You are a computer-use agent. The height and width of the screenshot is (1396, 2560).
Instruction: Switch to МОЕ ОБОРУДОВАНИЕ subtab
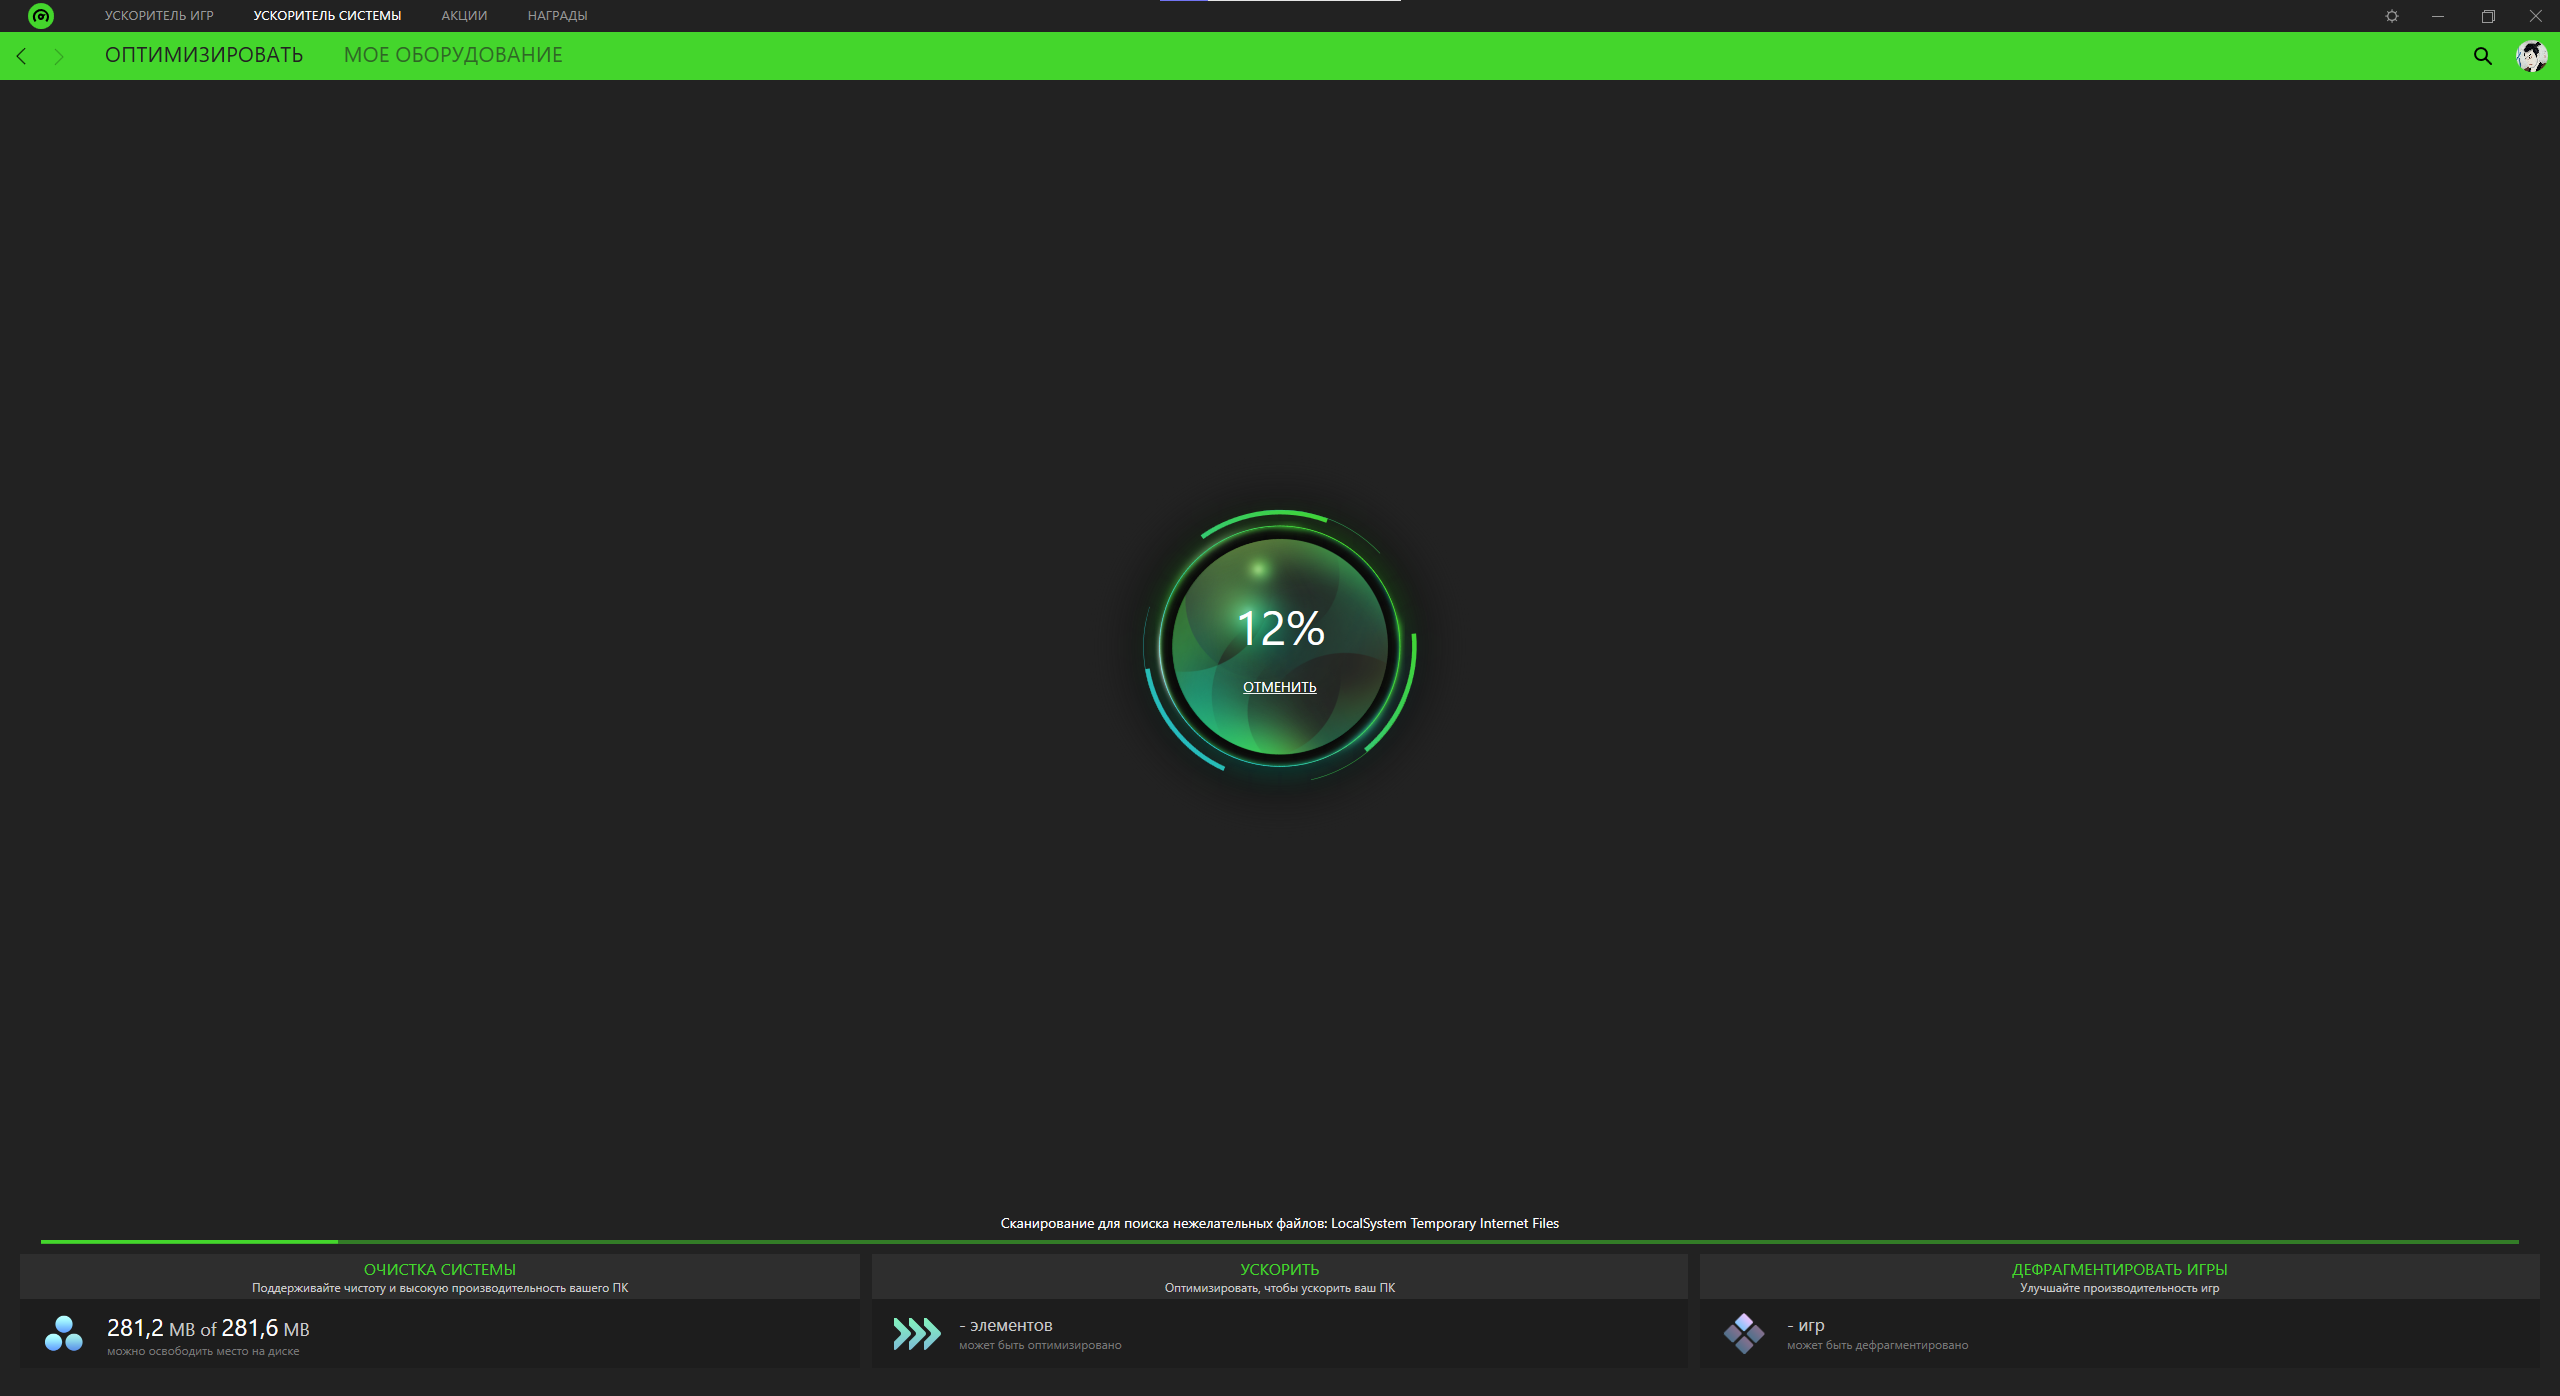click(x=453, y=55)
